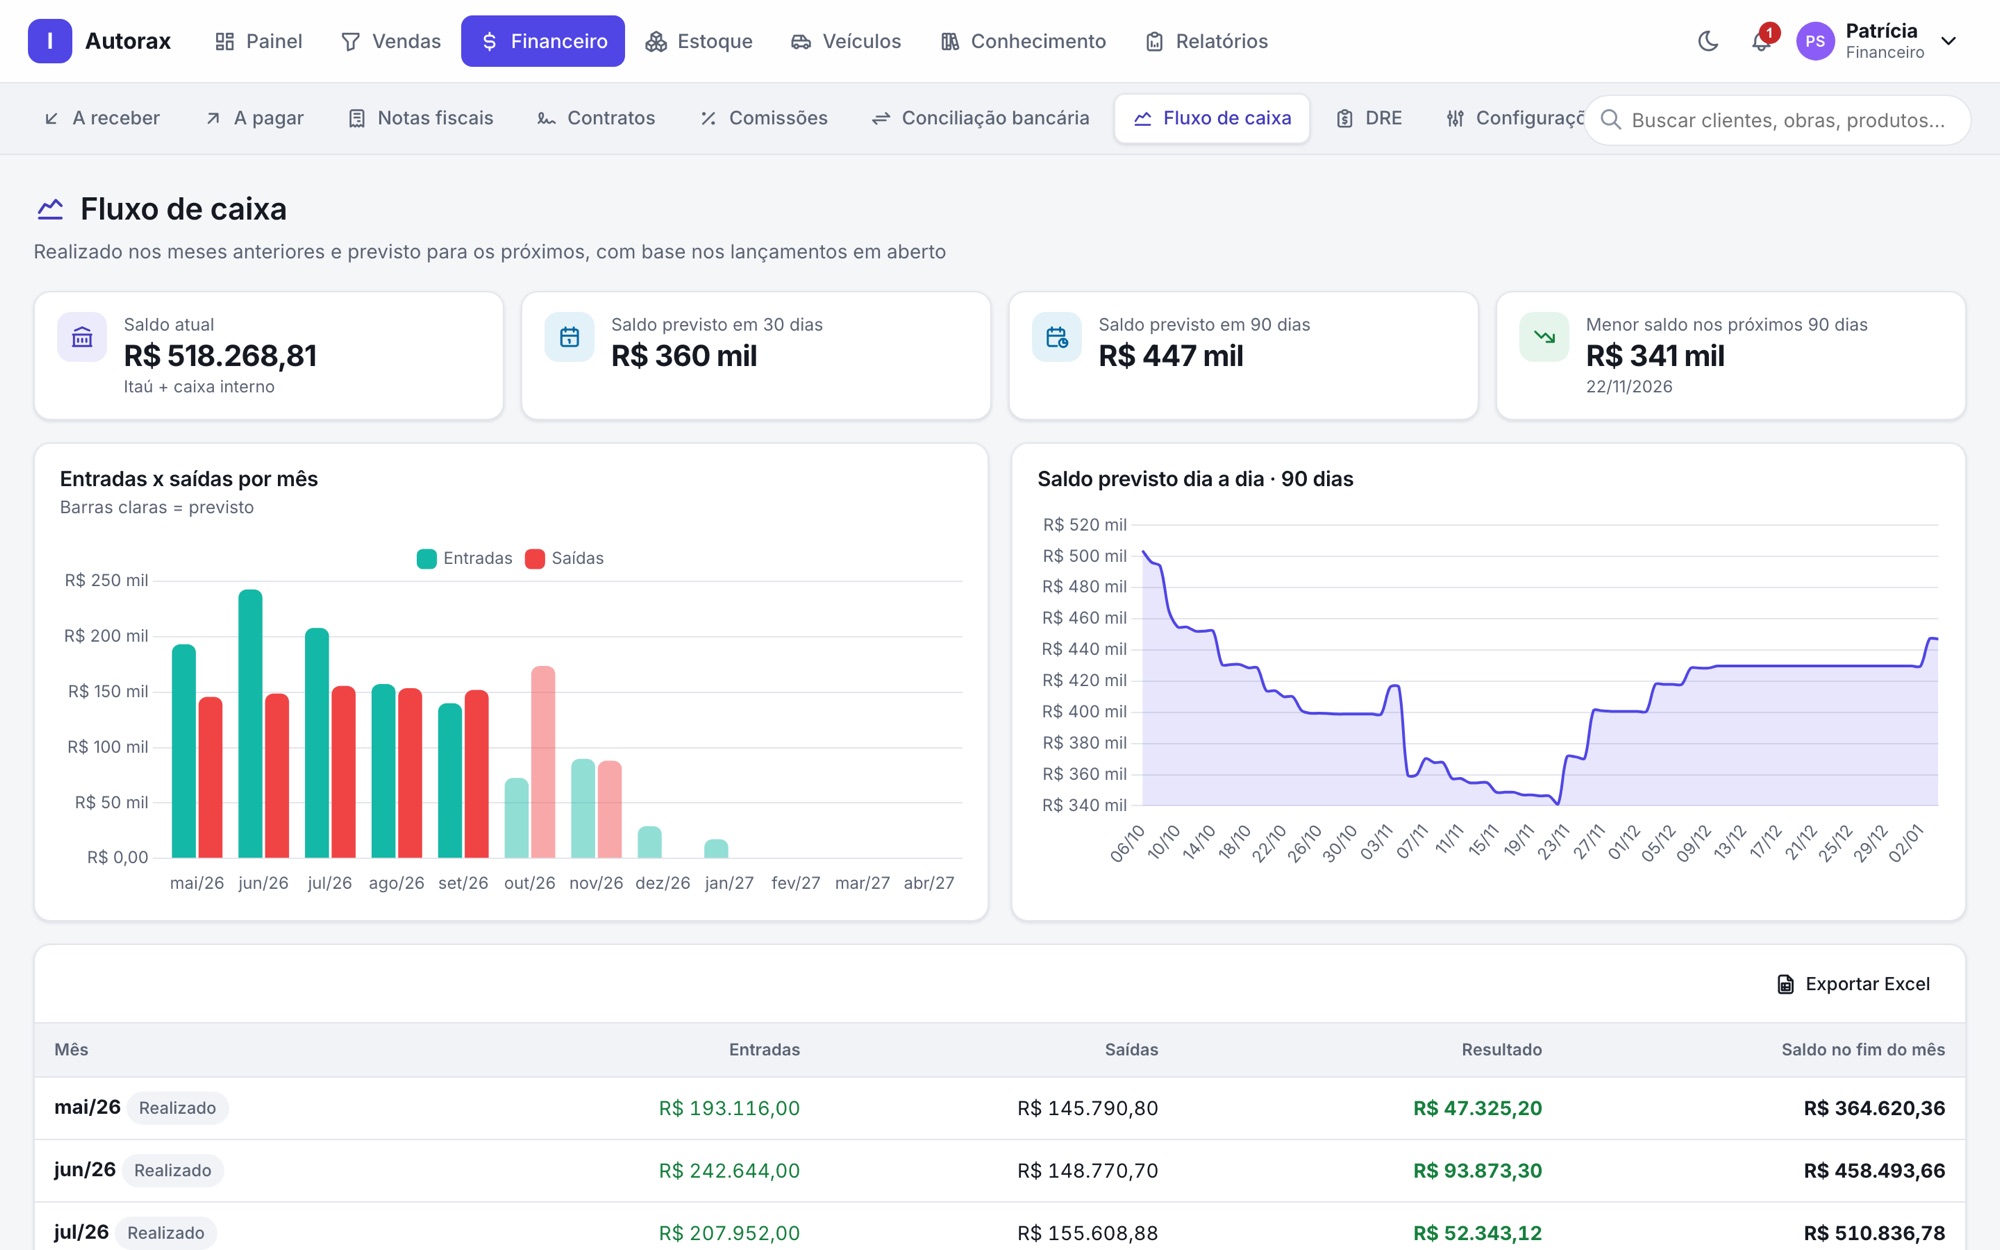This screenshot has height=1250, width=2000.
Task: Click the Saldo no fim do mês header
Action: [1863, 1050]
